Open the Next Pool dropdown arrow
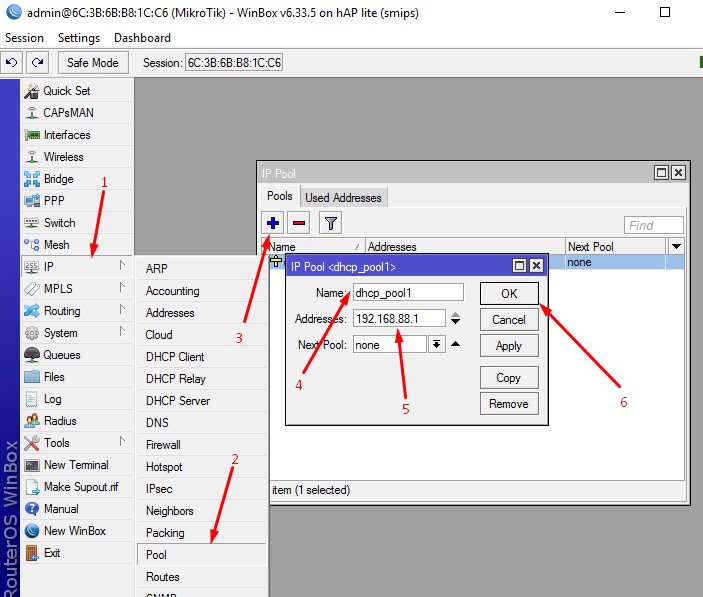This screenshot has height=597, width=703. [436, 344]
